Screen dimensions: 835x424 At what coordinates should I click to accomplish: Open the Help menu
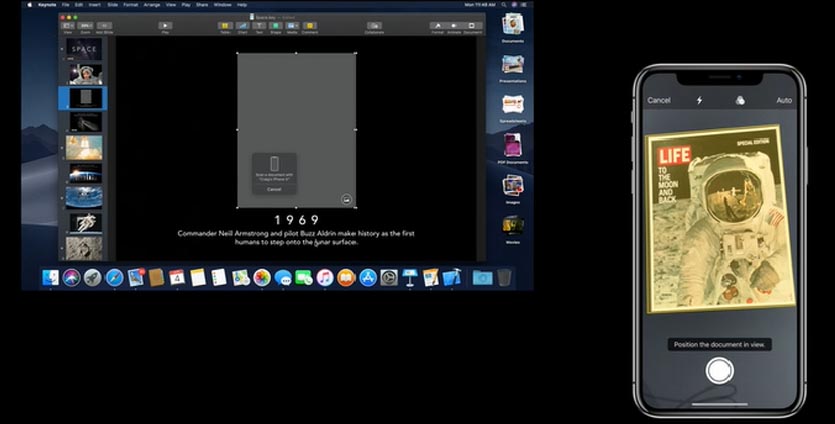point(242,5)
